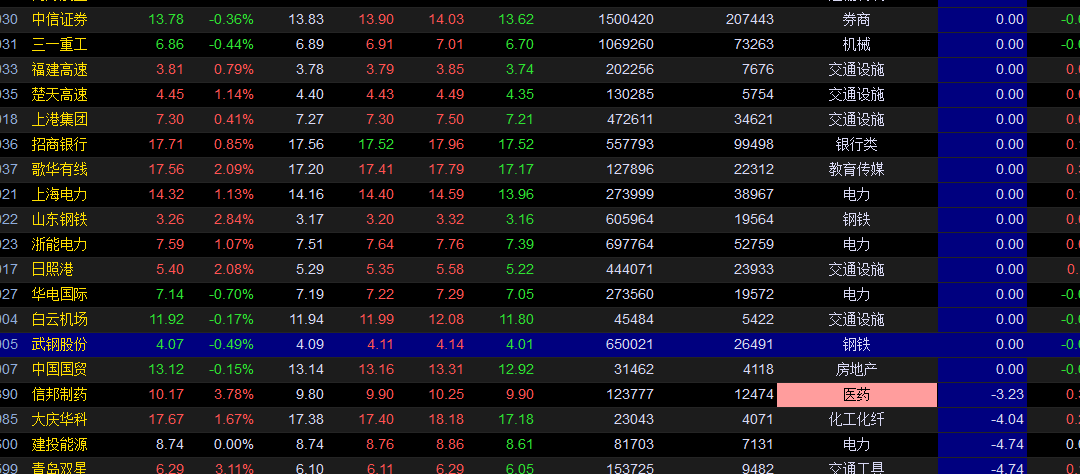
Task: Choose 山东钢铁 from the list
Action: (59, 219)
